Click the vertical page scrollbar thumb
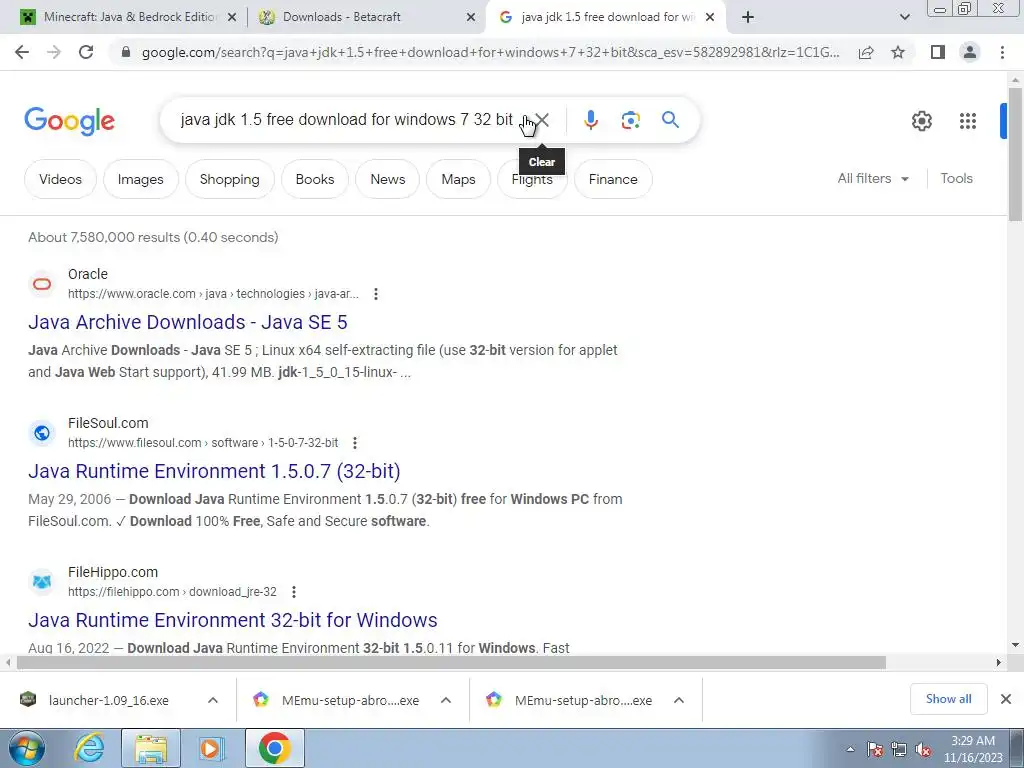 pos(1016,153)
